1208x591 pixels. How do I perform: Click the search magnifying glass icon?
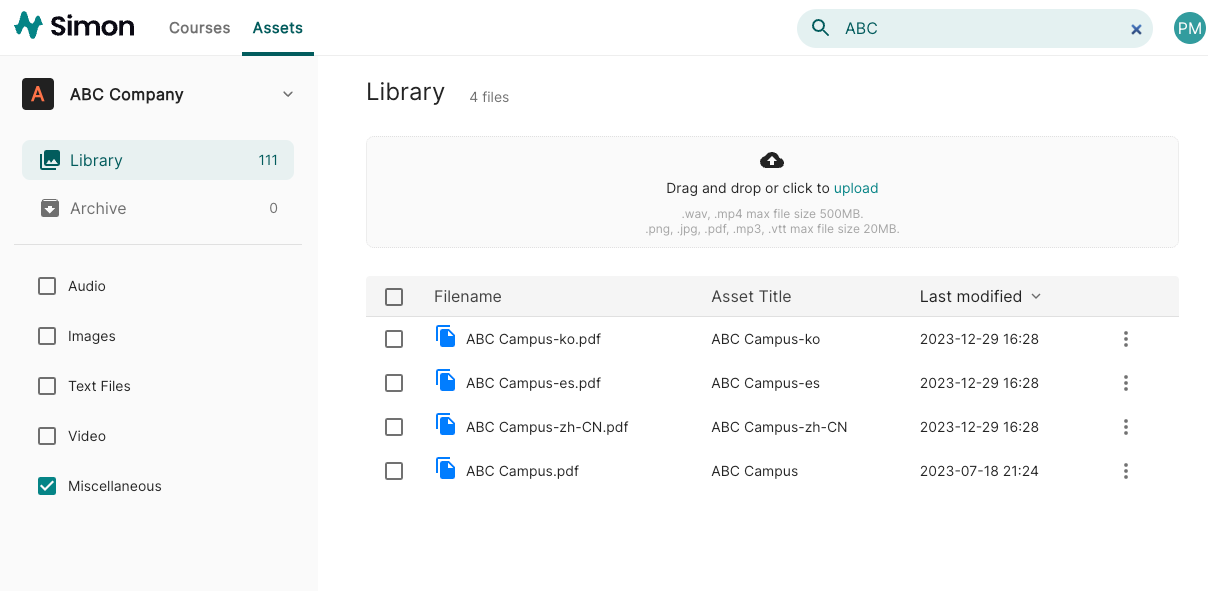pyautogui.click(x=820, y=28)
